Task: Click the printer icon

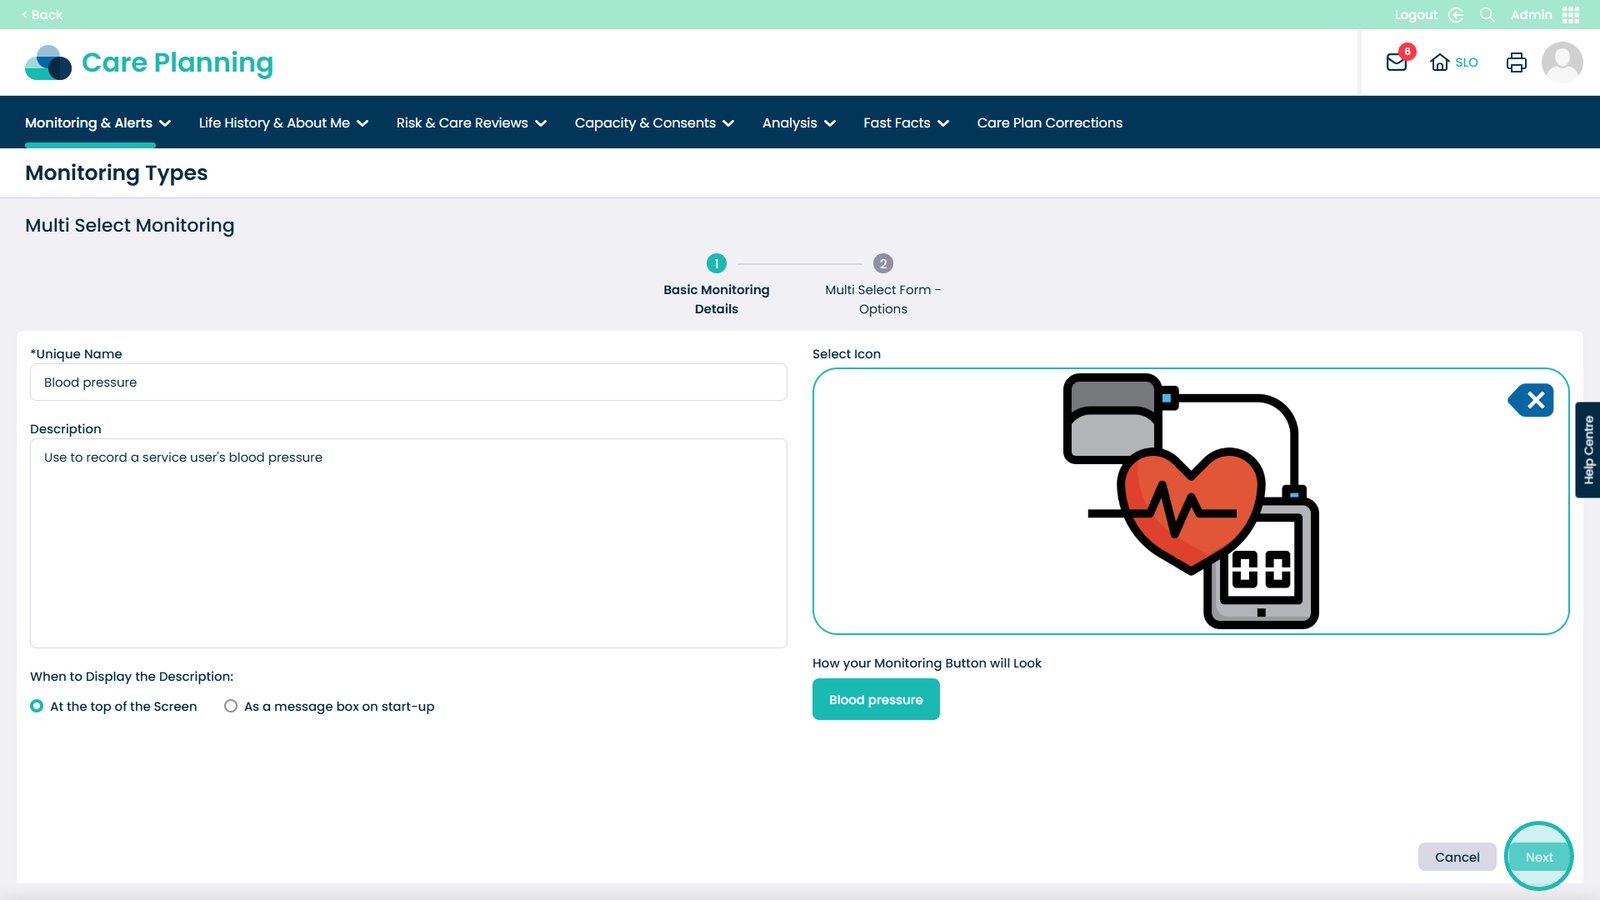Action: (1516, 62)
